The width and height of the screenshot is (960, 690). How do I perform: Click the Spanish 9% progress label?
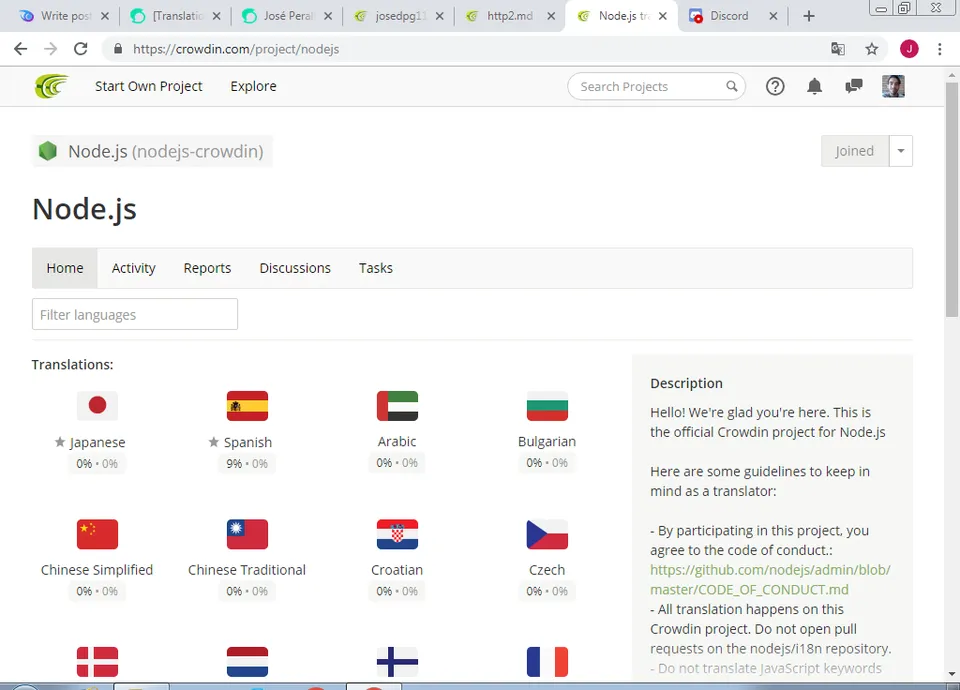(x=247, y=463)
